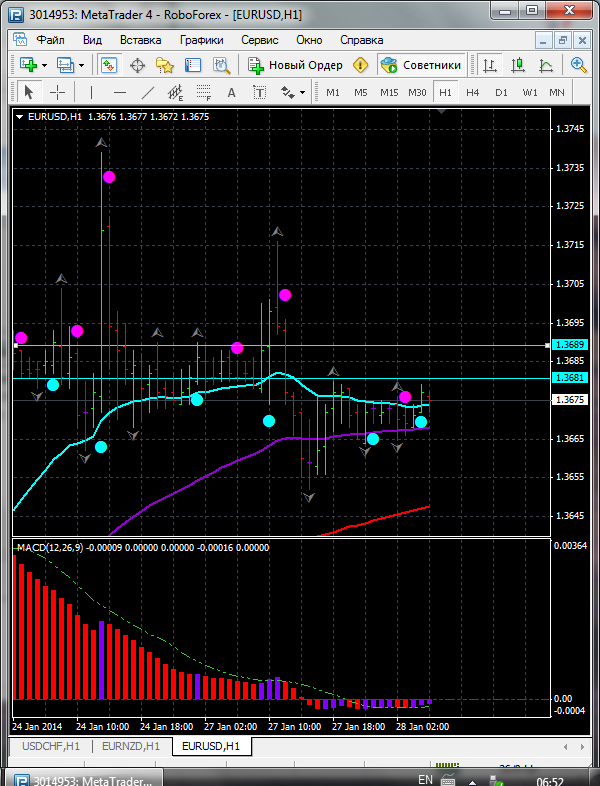Click the zoom in magnifier icon
The height and width of the screenshot is (786, 600).
[578, 65]
